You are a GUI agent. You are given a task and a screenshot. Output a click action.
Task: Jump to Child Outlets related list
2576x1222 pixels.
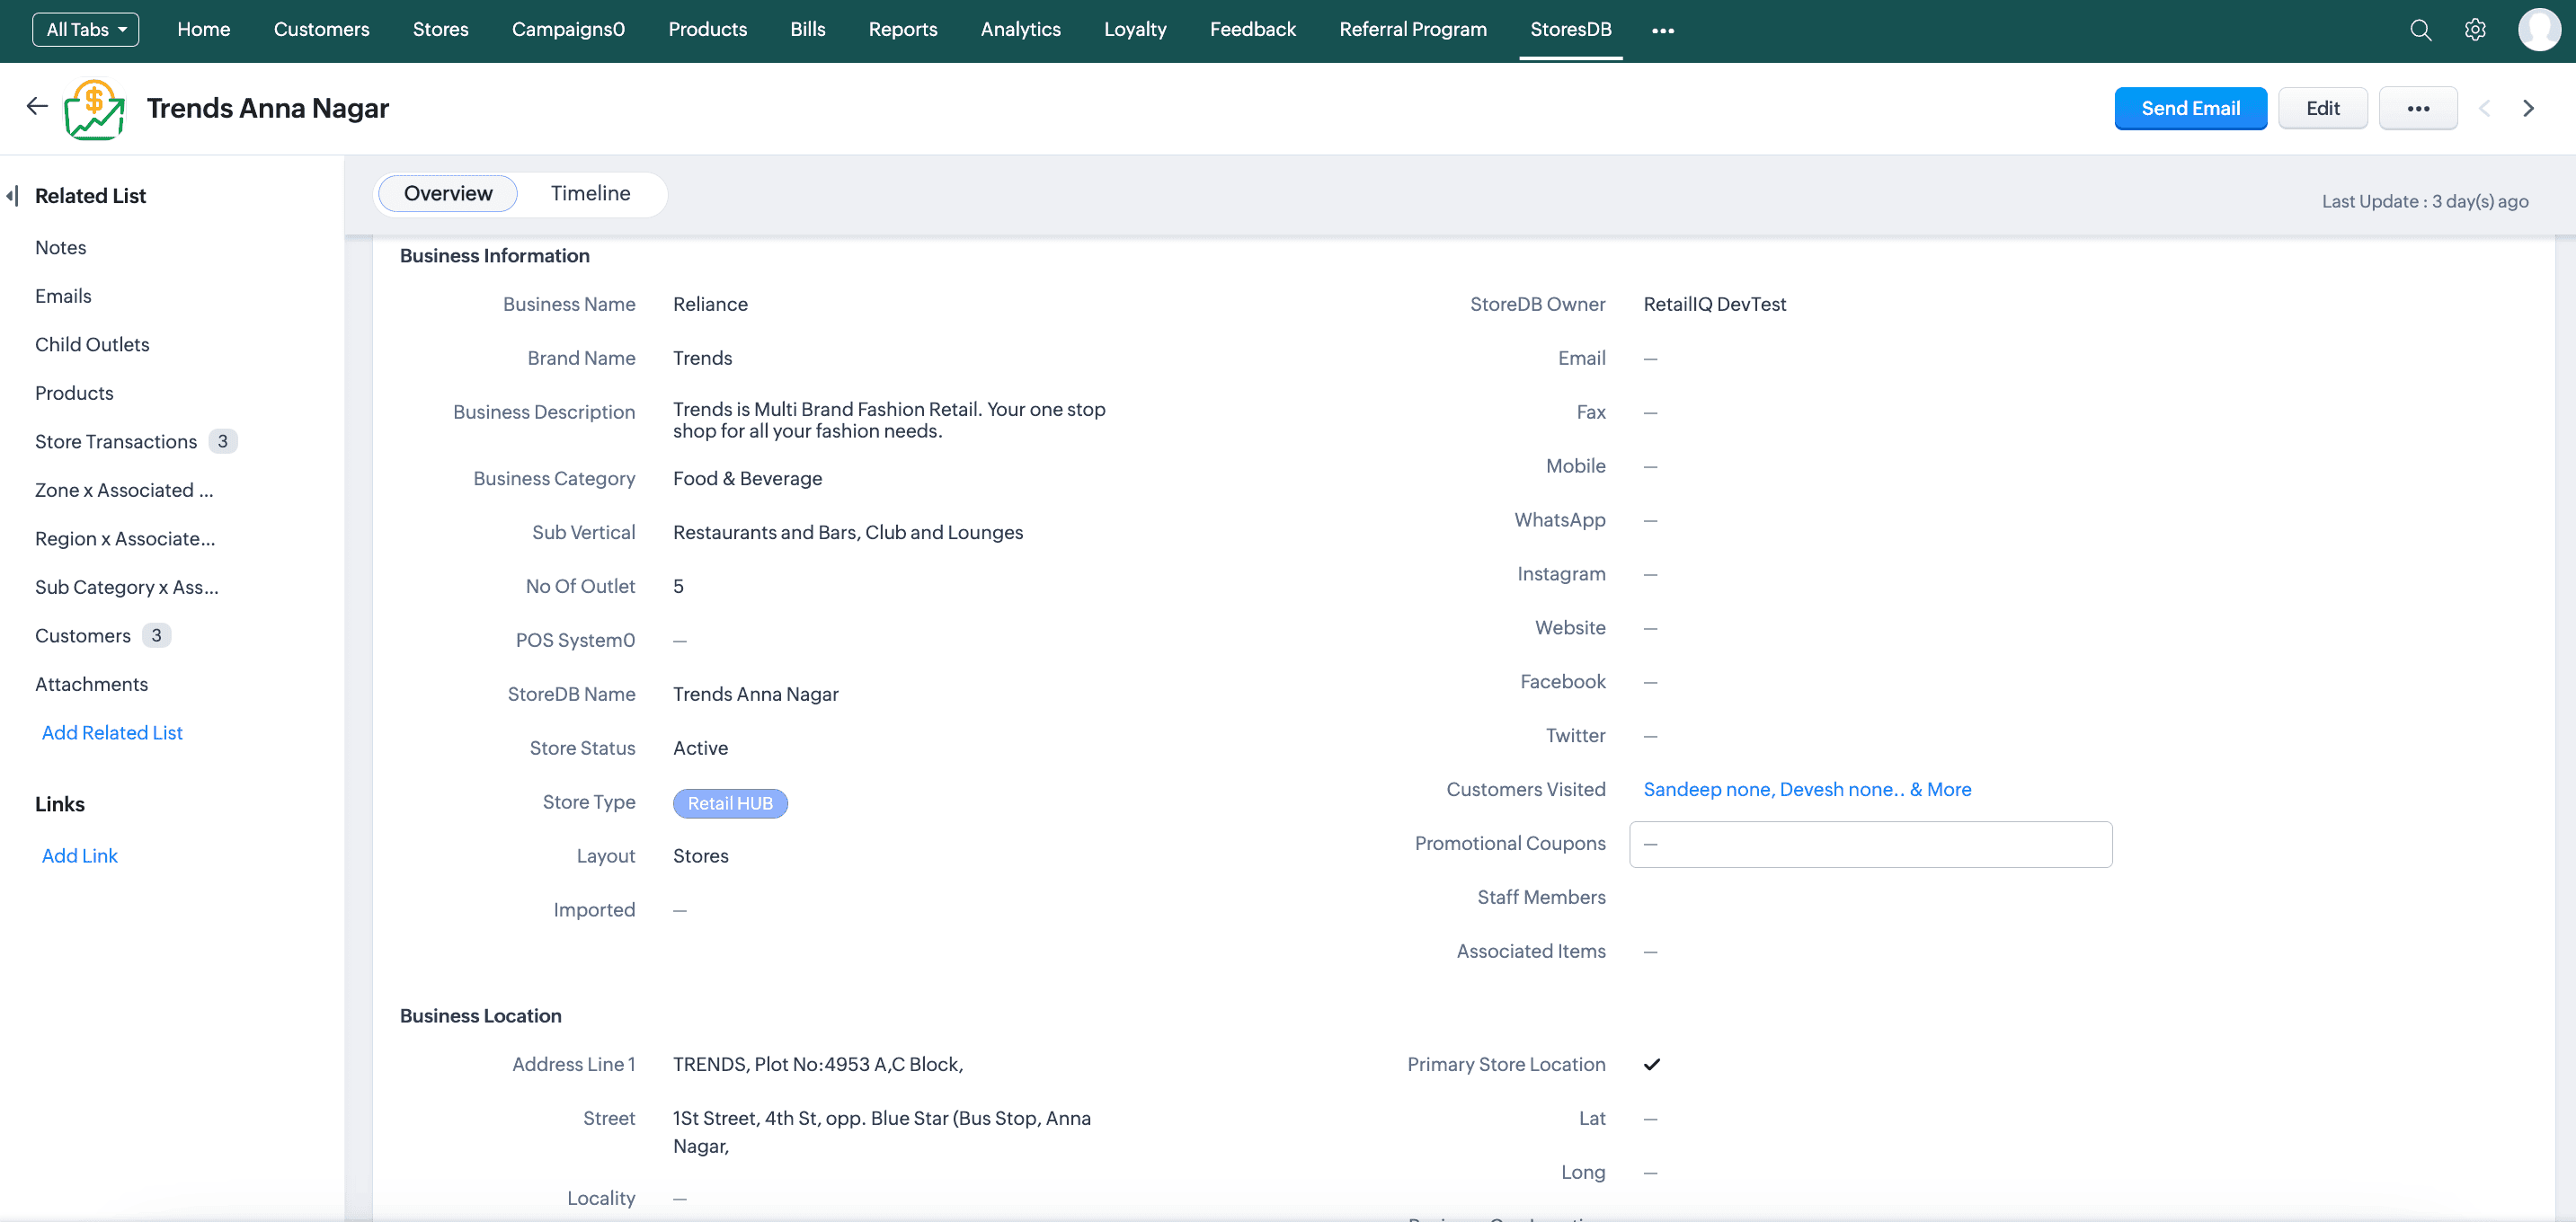pyautogui.click(x=92, y=344)
